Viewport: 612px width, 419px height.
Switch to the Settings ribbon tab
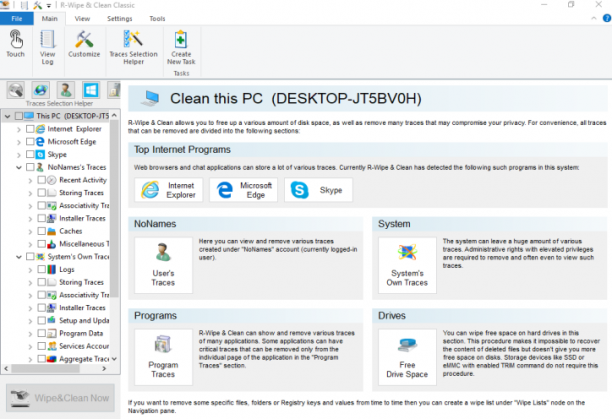[x=120, y=18]
